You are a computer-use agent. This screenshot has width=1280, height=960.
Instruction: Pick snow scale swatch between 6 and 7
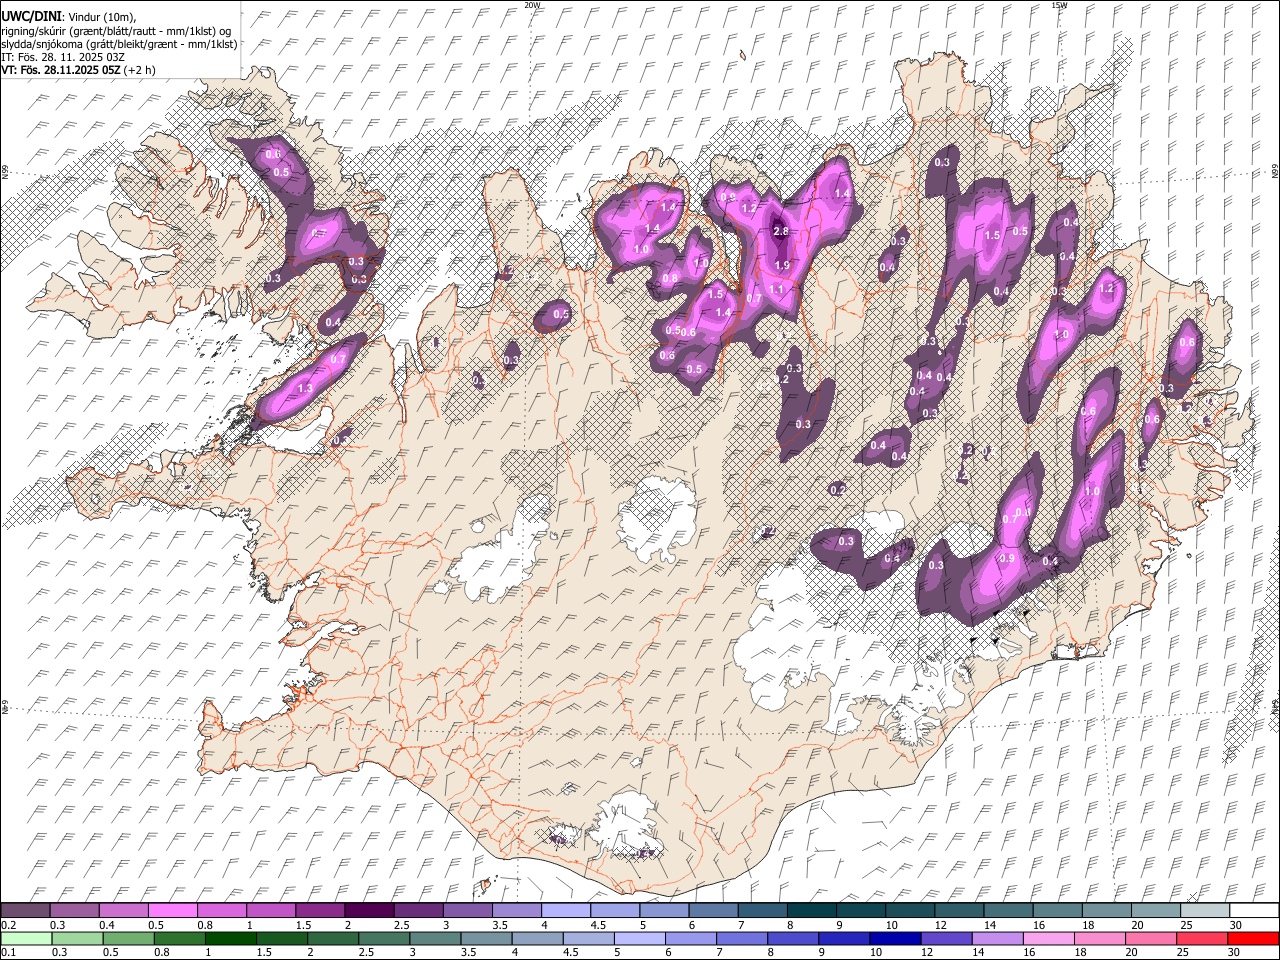712,910
